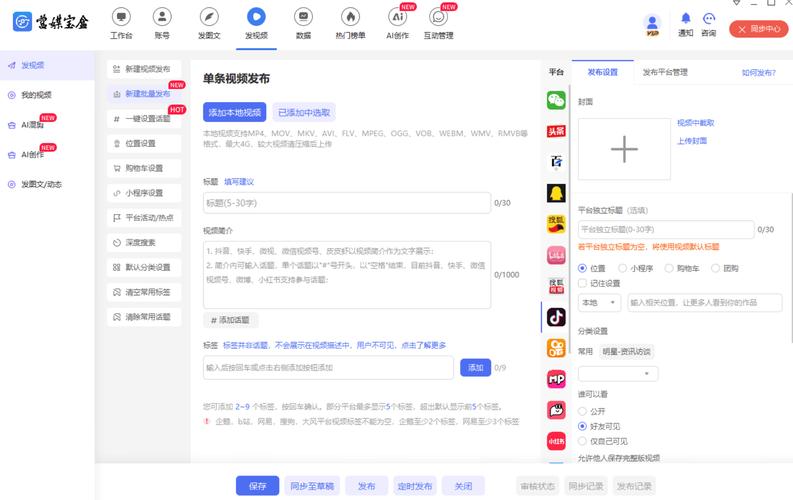Select the pink smiling chat-bubble platform icon
The height and width of the screenshot is (500, 793).
556,410
